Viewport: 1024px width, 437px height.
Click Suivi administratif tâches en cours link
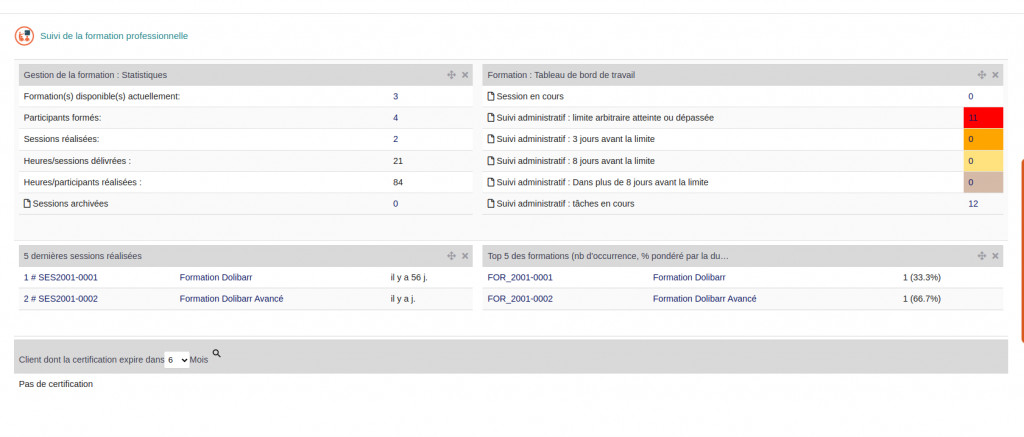click(565, 203)
